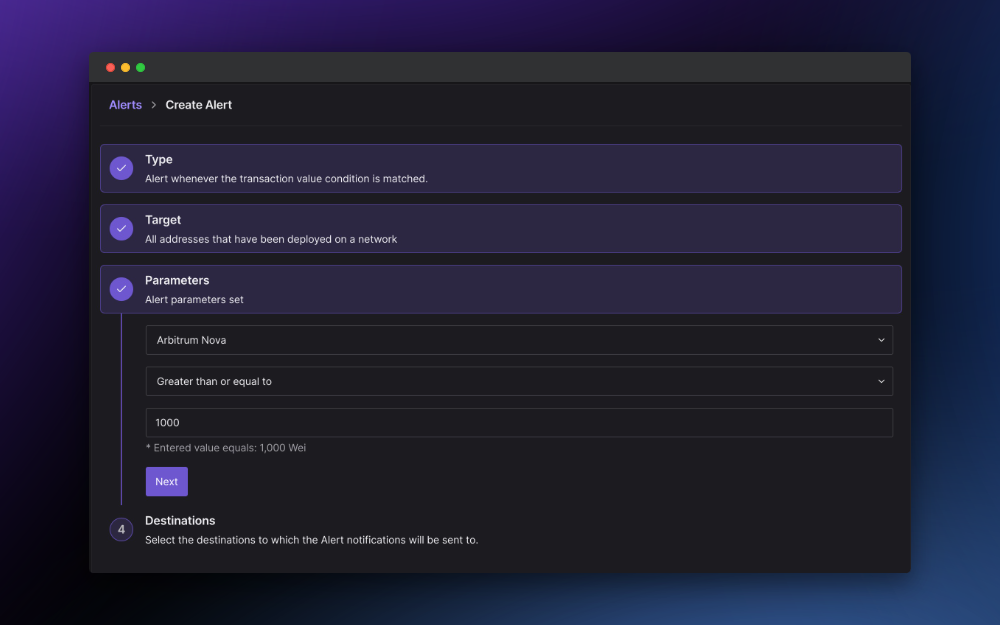Click the Parameters step header row
This screenshot has width=1000, height=625.
500,289
